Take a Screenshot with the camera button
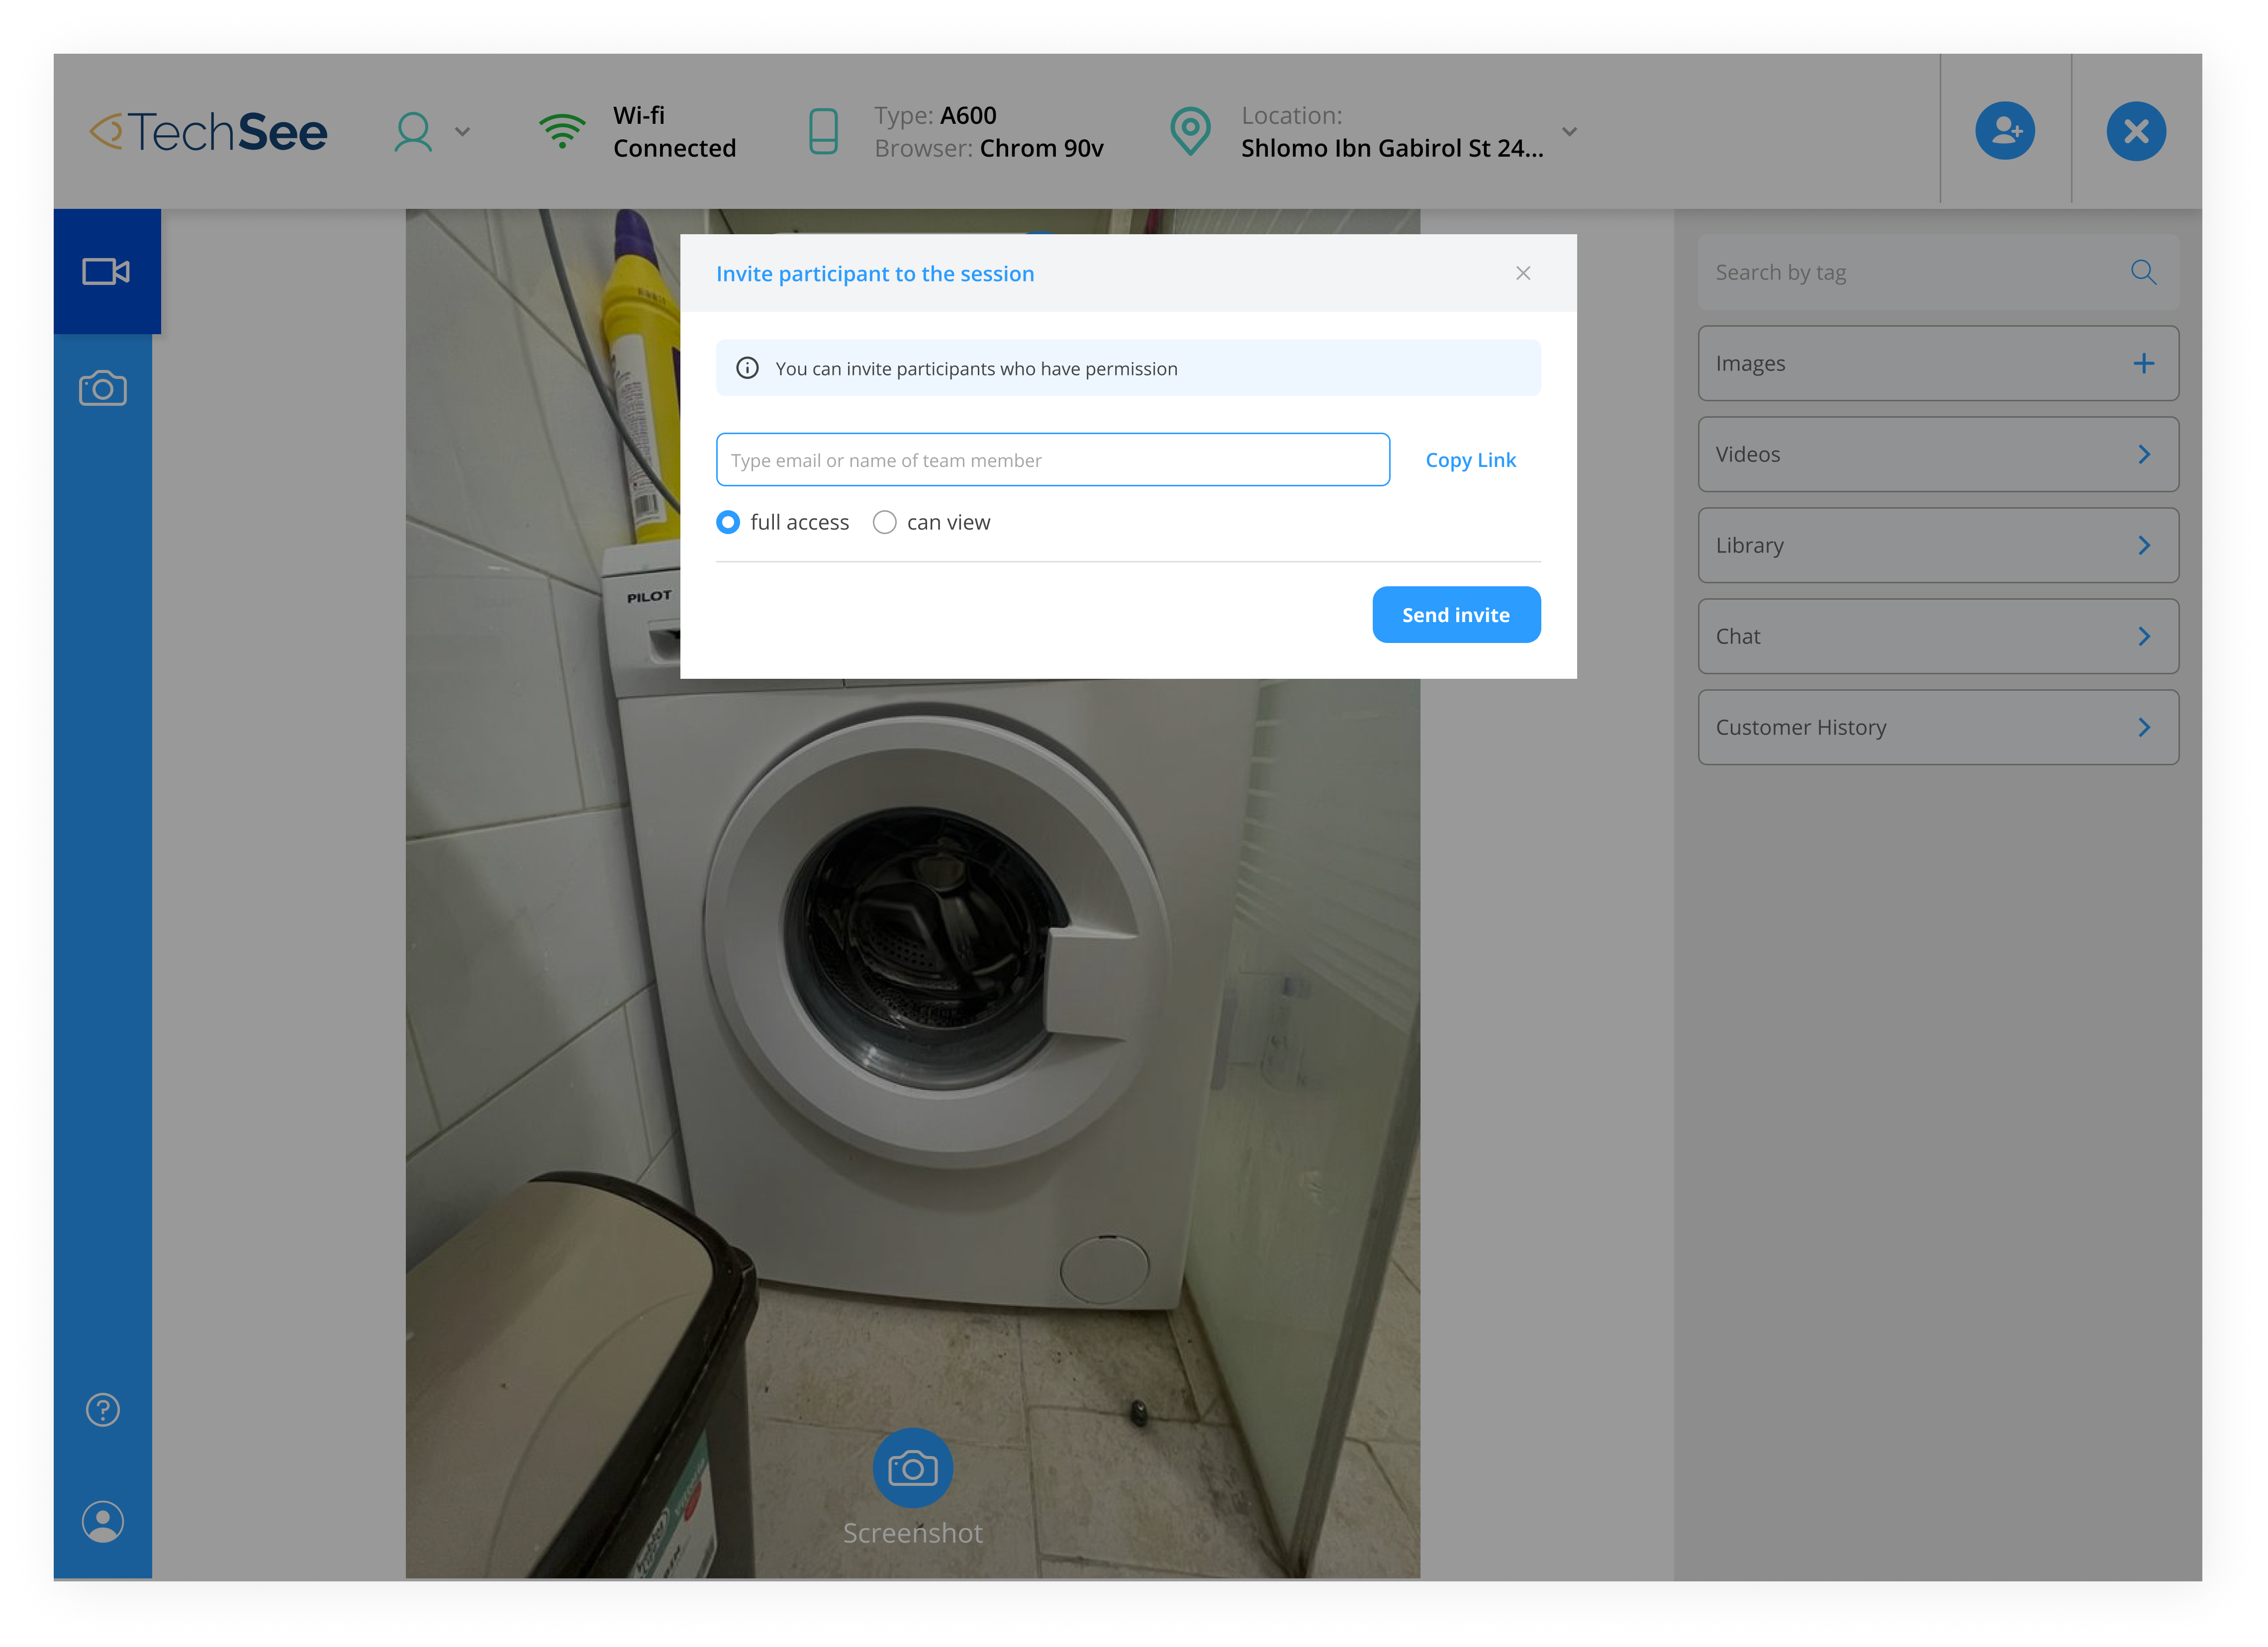Viewport: 2268px width, 1647px height. pyautogui.click(x=913, y=1467)
